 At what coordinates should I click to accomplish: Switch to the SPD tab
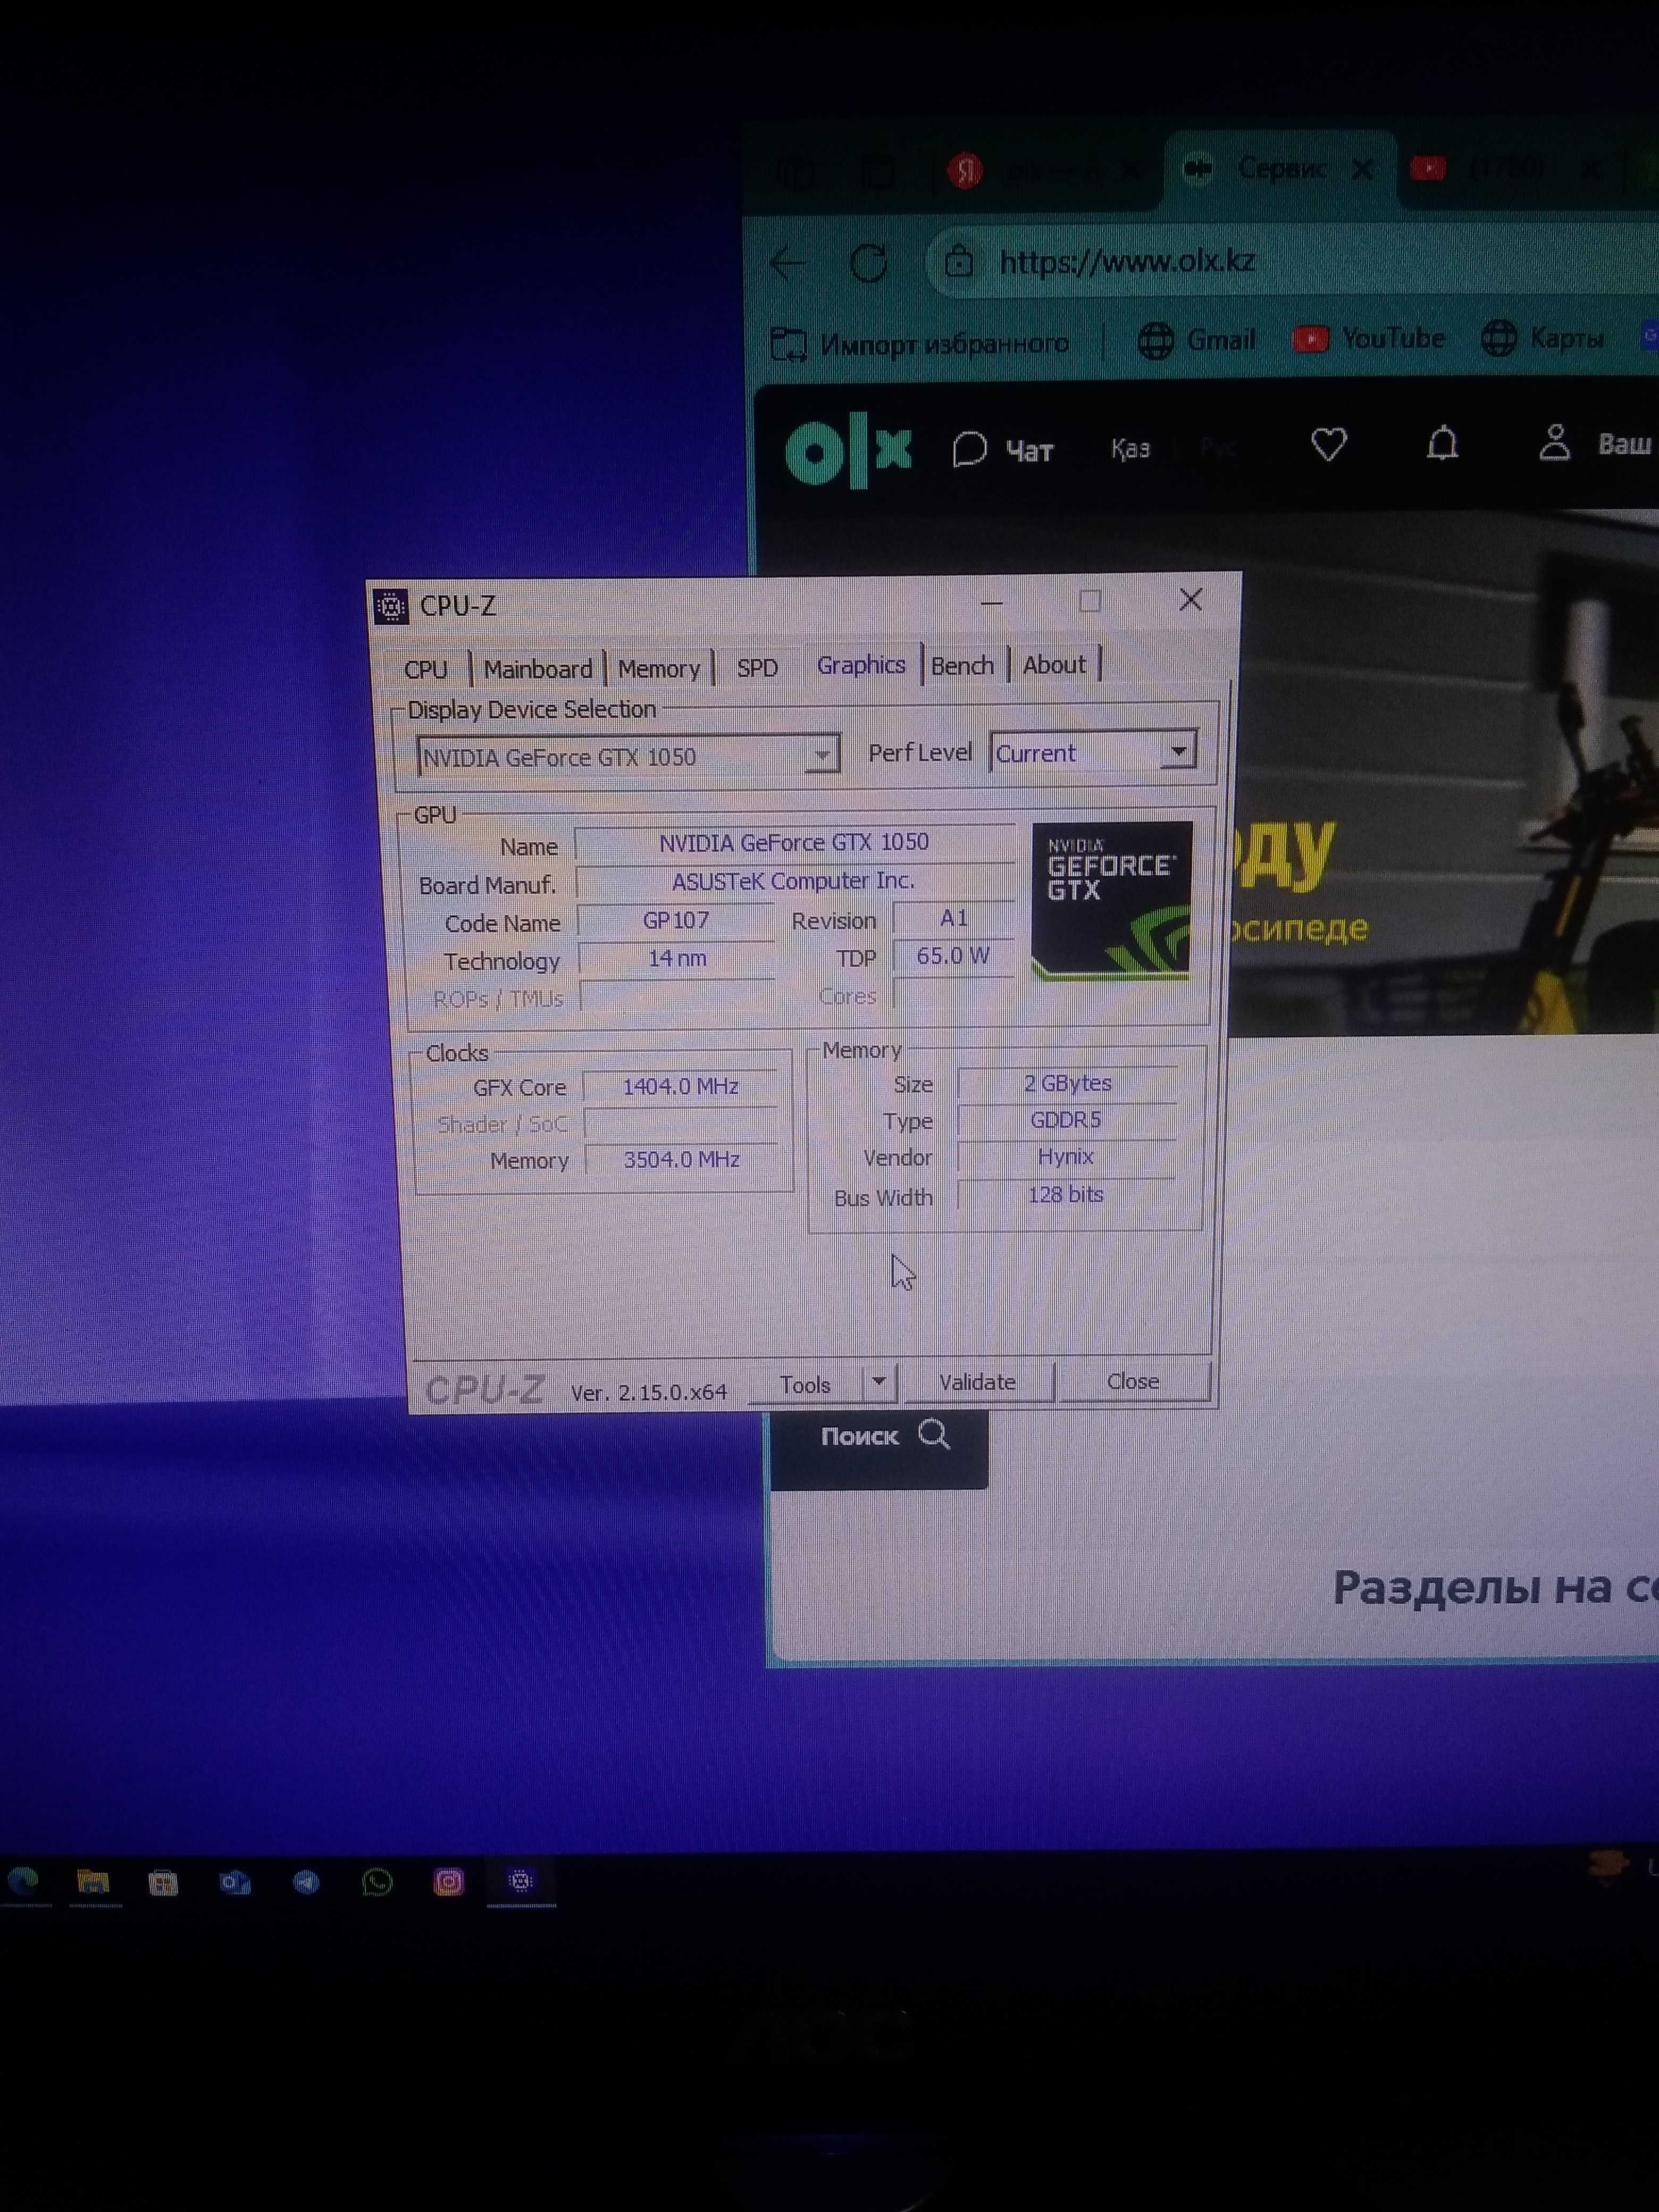[757, 668]
